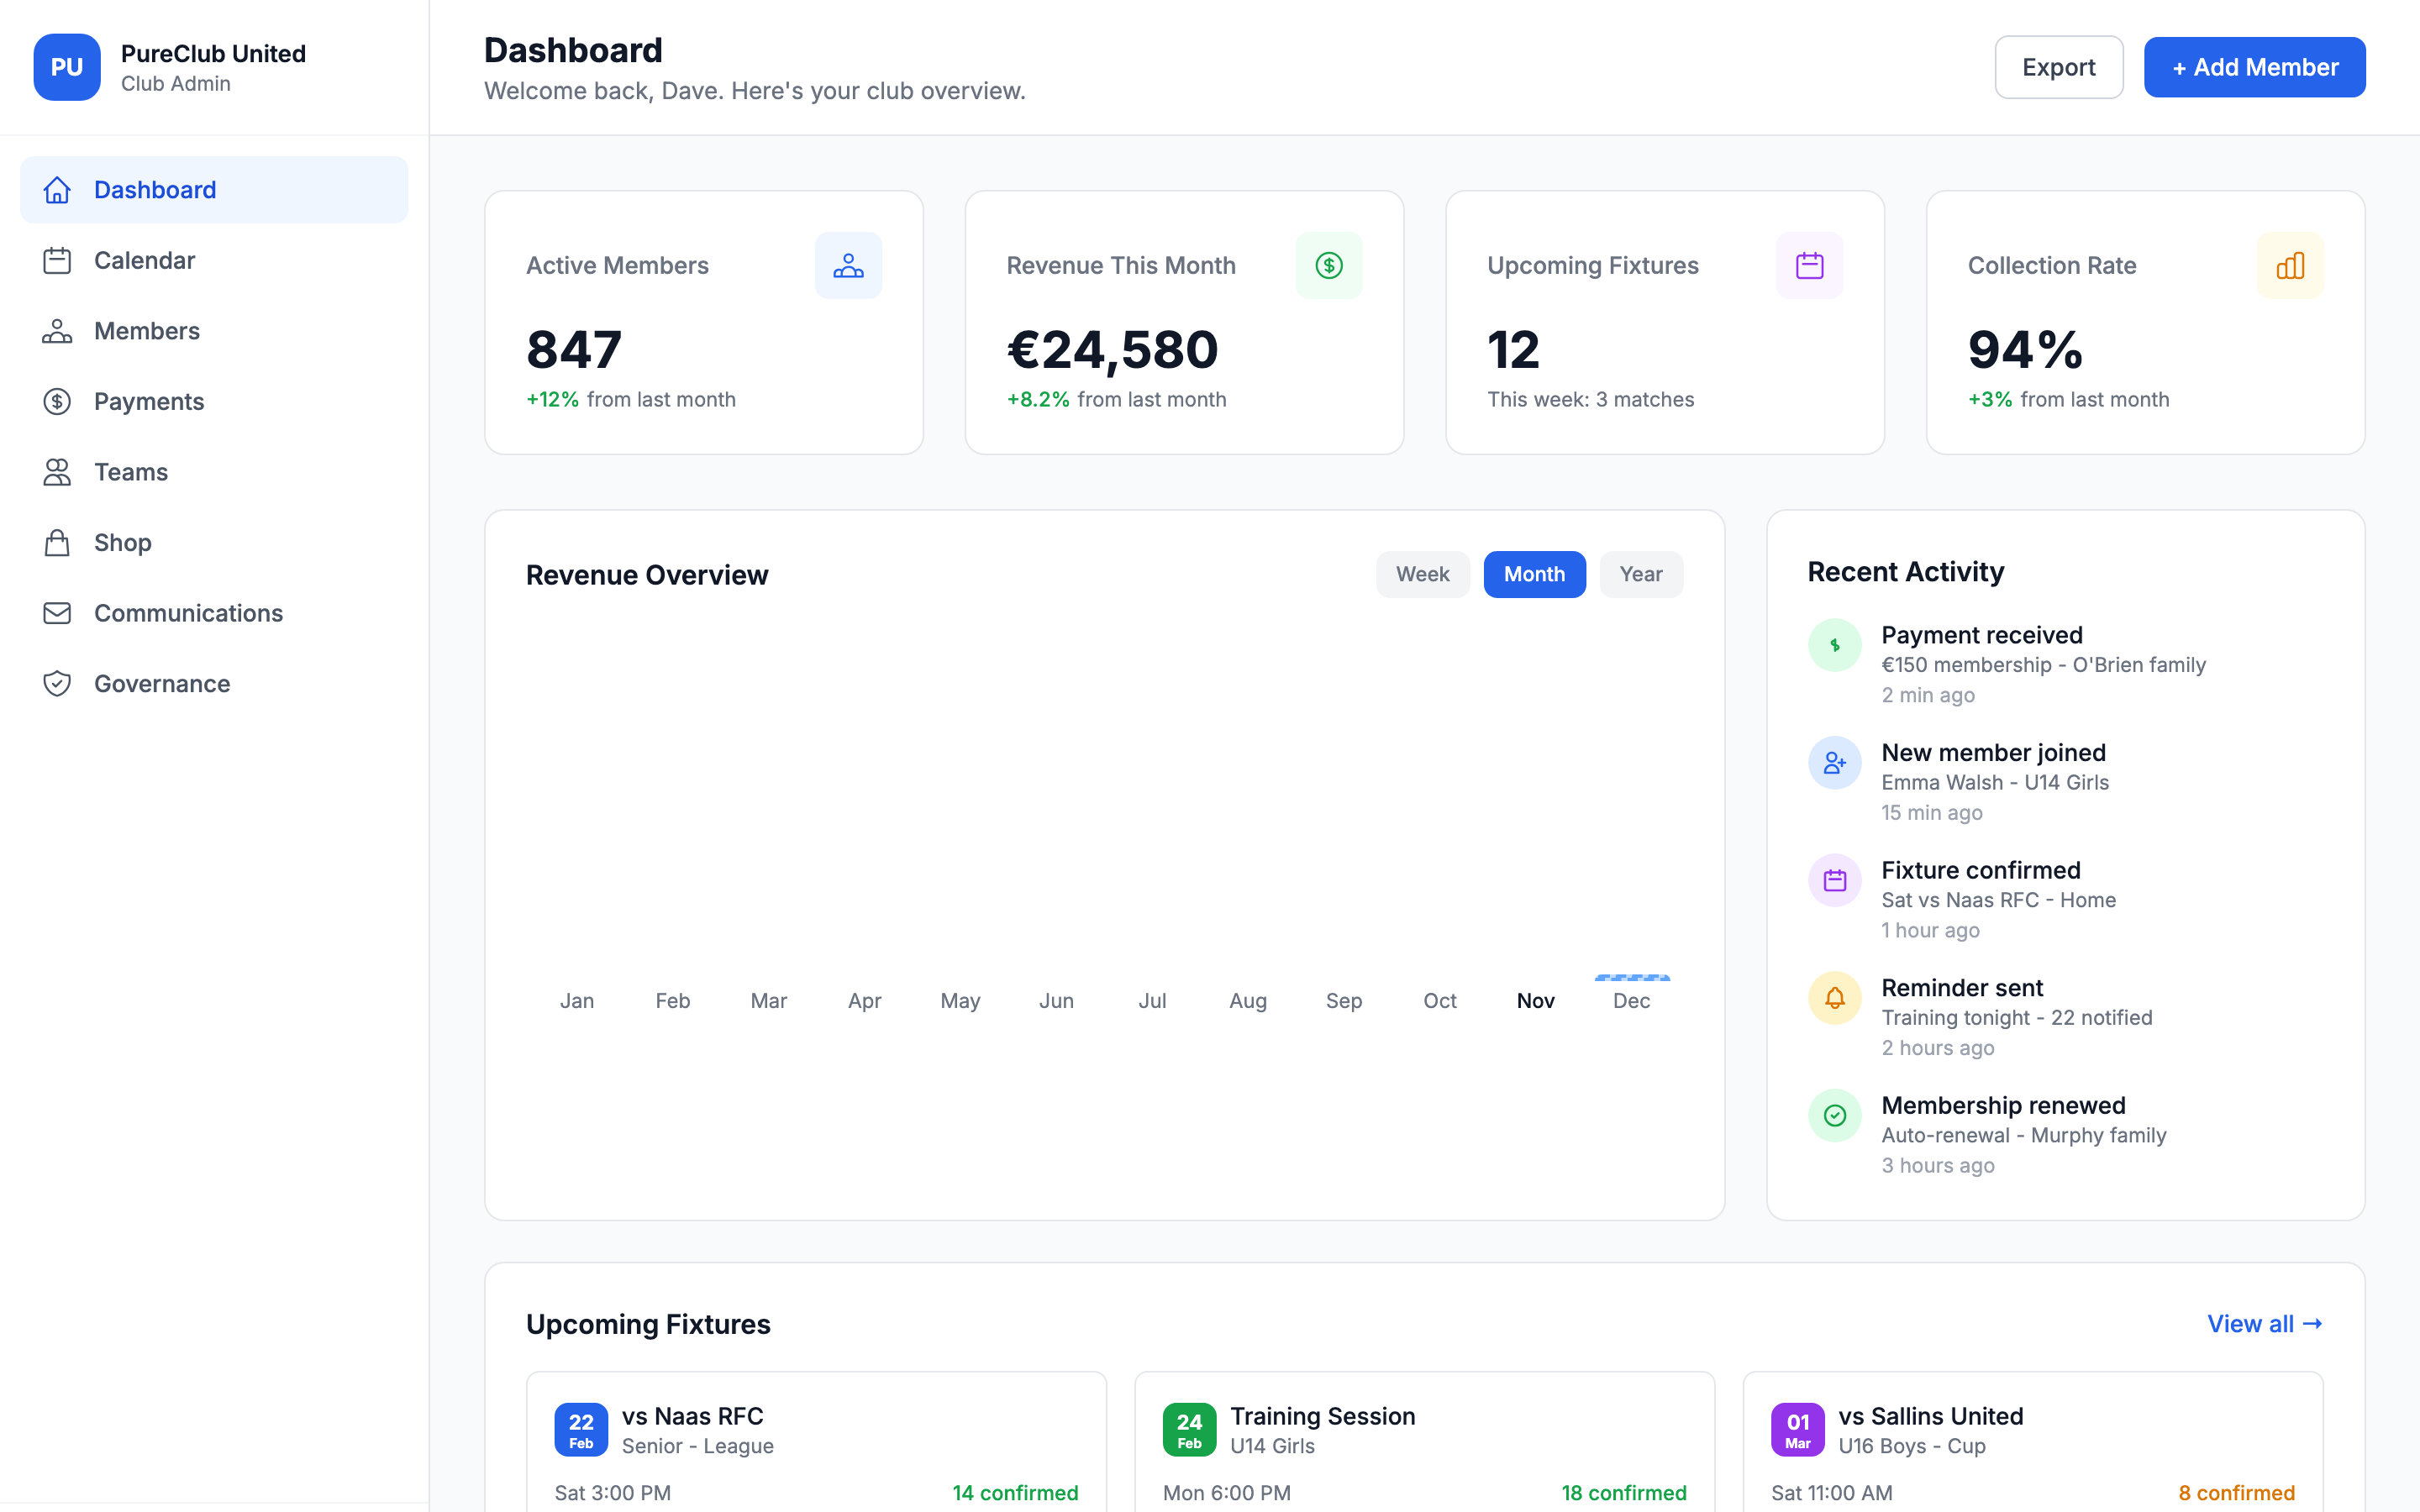Screen dimensions: 2420x1512
Task: Open the Teams section via its people icon
Action: pos(57,471)
